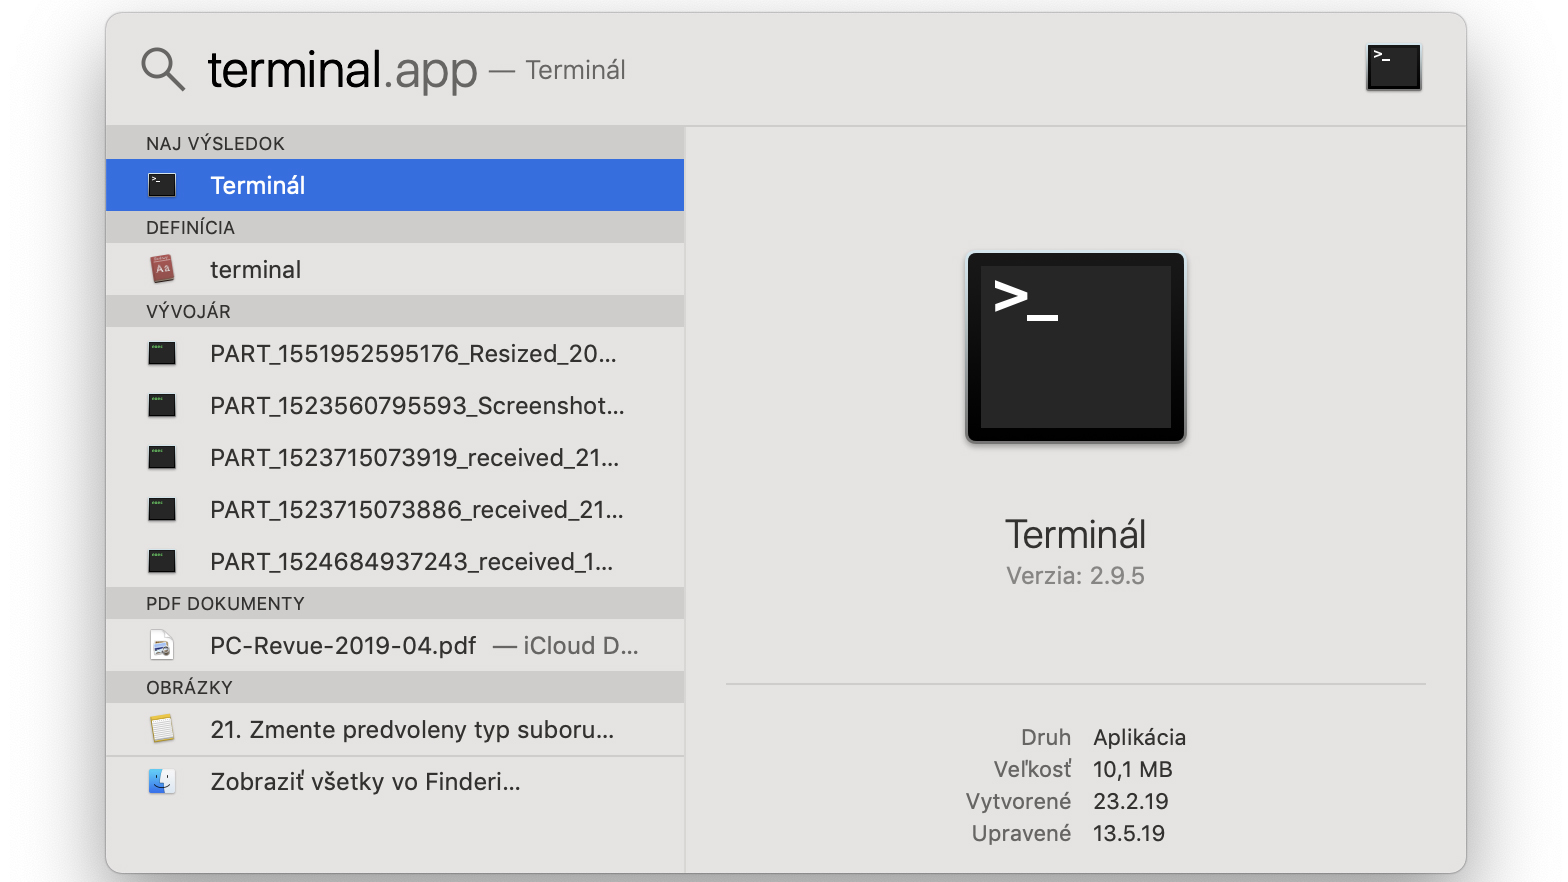Image resolution: width=1568 pixels, height=882 pixels.
Task: Click the Spotlight magnifying glass icon
Action: click(x=163, y=69)
